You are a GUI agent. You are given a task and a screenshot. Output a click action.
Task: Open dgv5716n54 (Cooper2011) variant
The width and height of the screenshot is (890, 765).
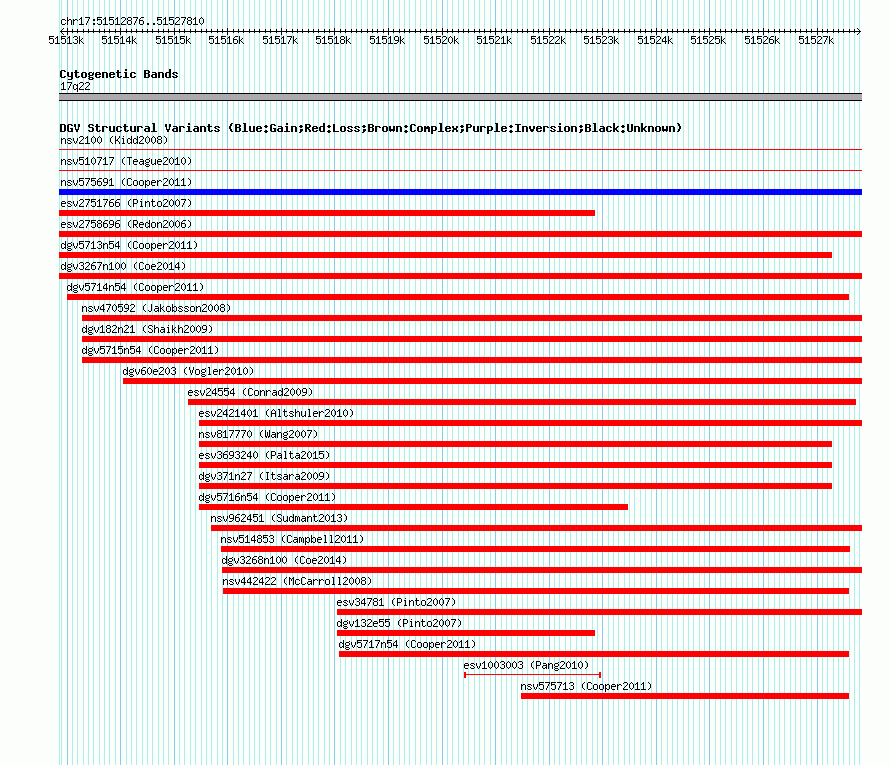(x=267, y=497)
